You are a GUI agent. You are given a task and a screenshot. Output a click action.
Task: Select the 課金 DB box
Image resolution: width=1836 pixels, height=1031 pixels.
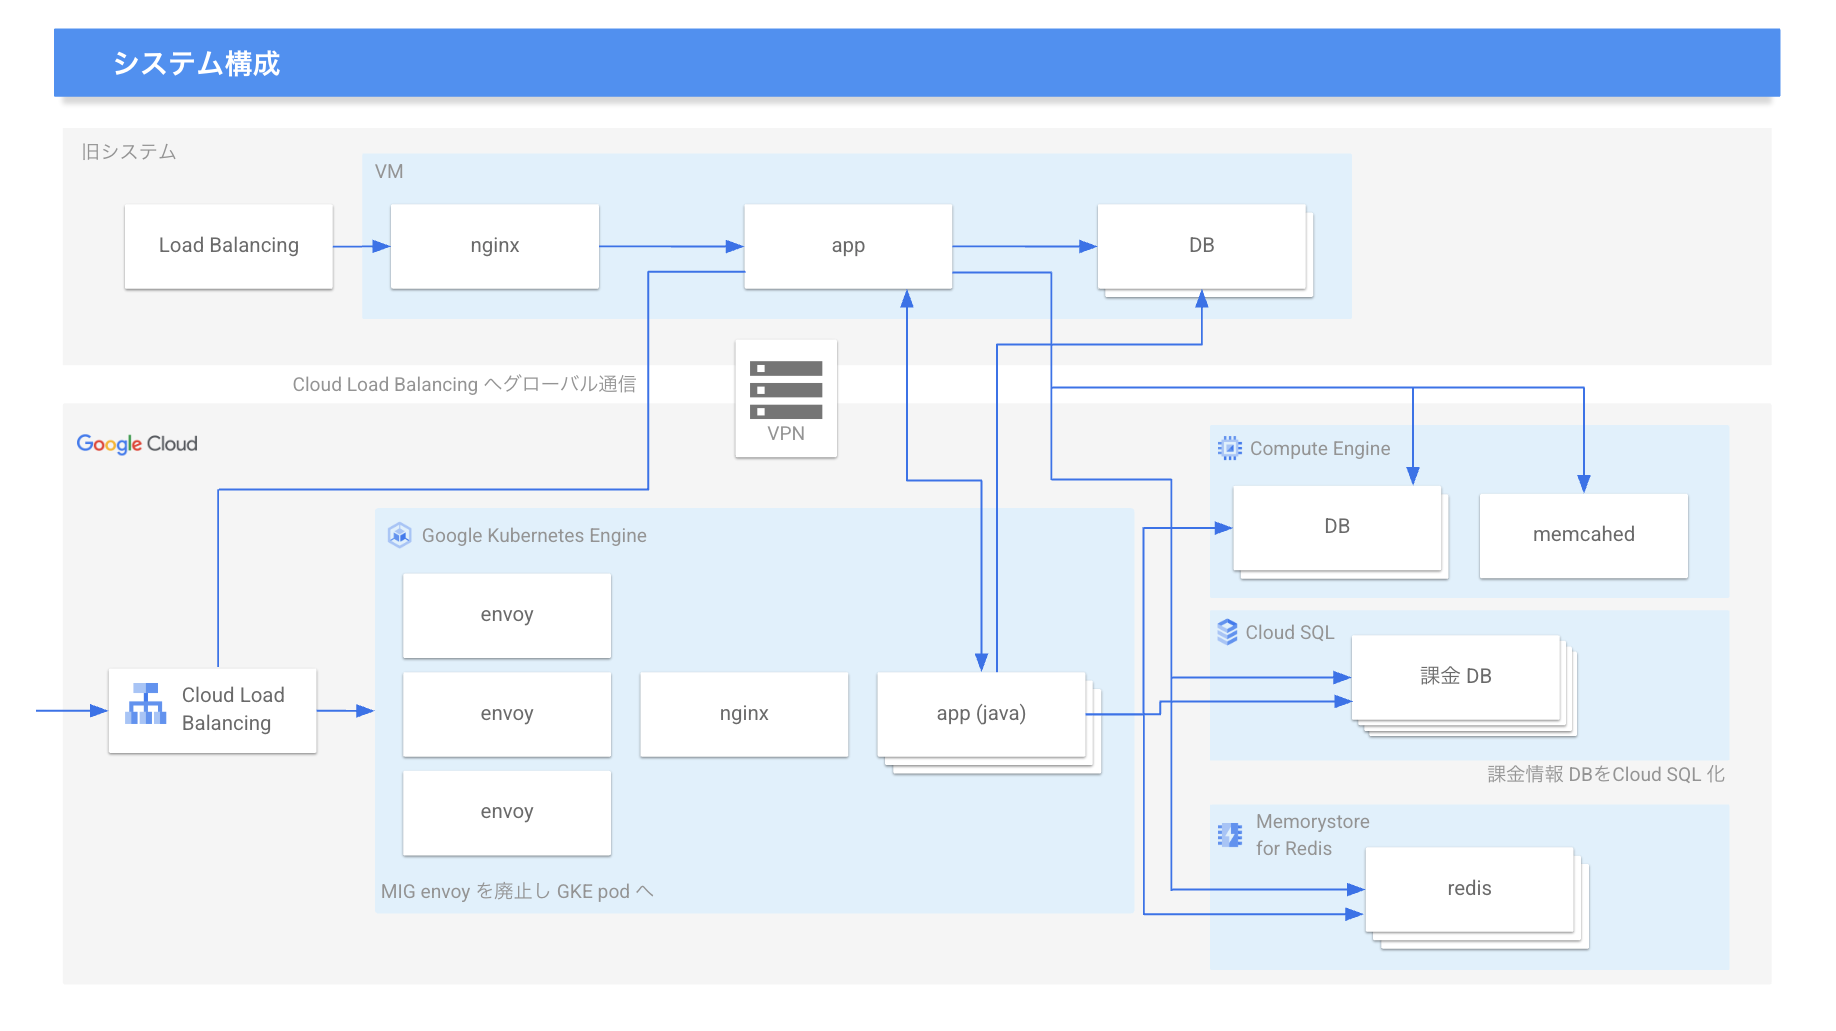click(1456, 677)
